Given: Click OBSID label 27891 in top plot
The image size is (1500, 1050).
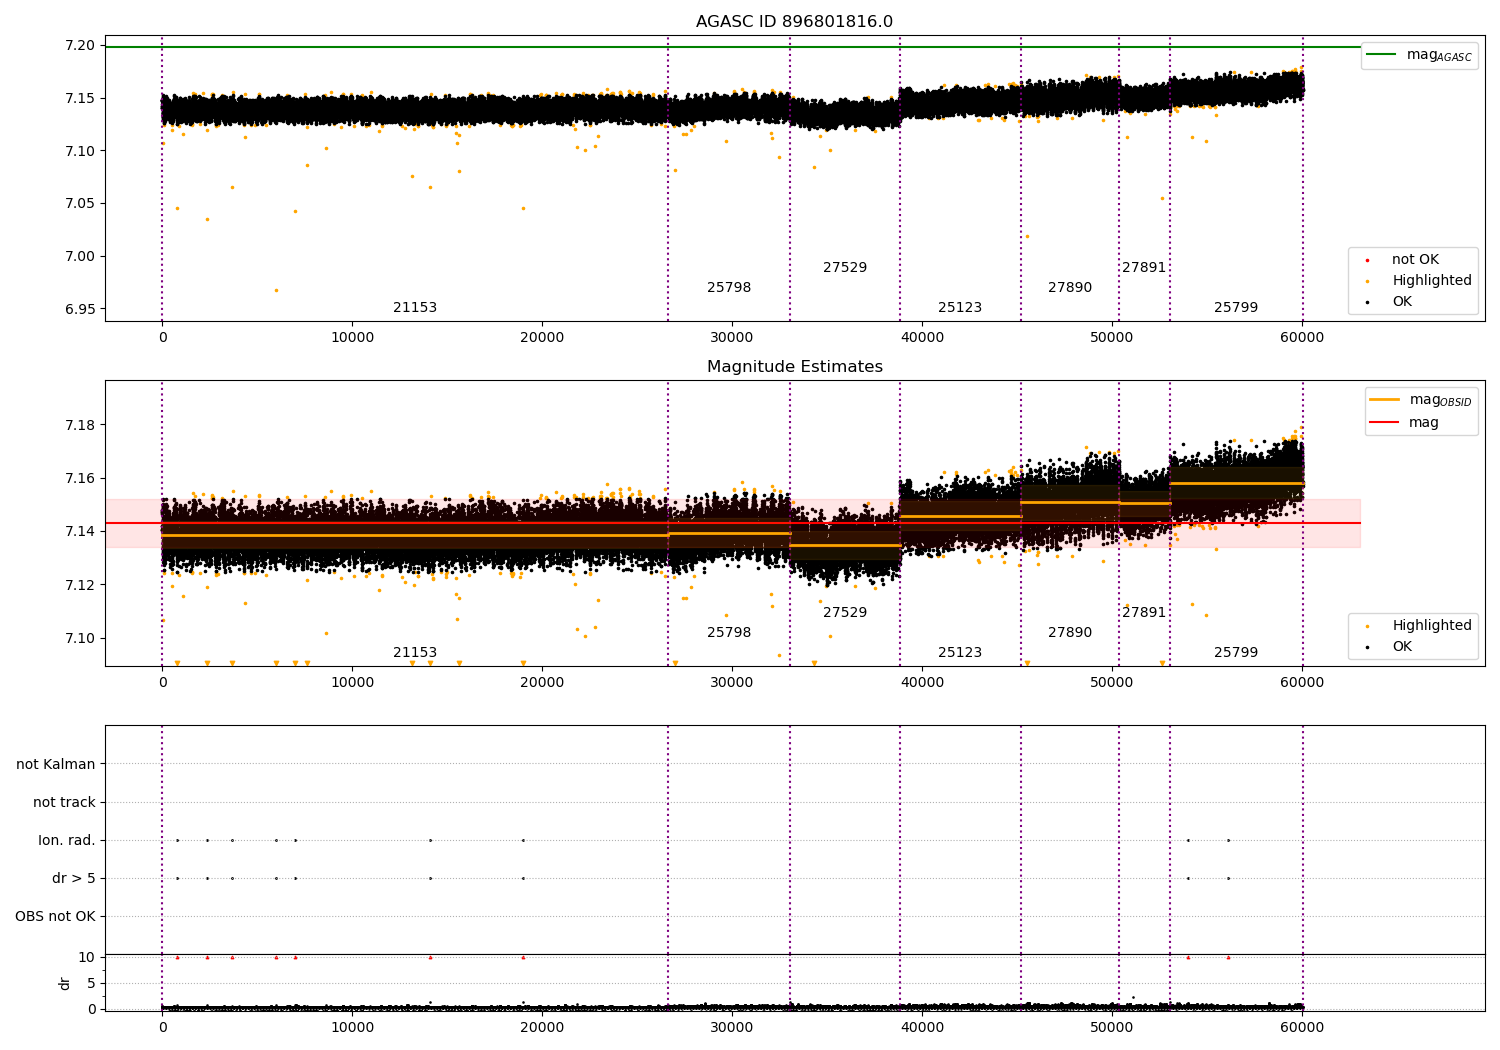Looking at the screenshot, I should click(1144, 268).
